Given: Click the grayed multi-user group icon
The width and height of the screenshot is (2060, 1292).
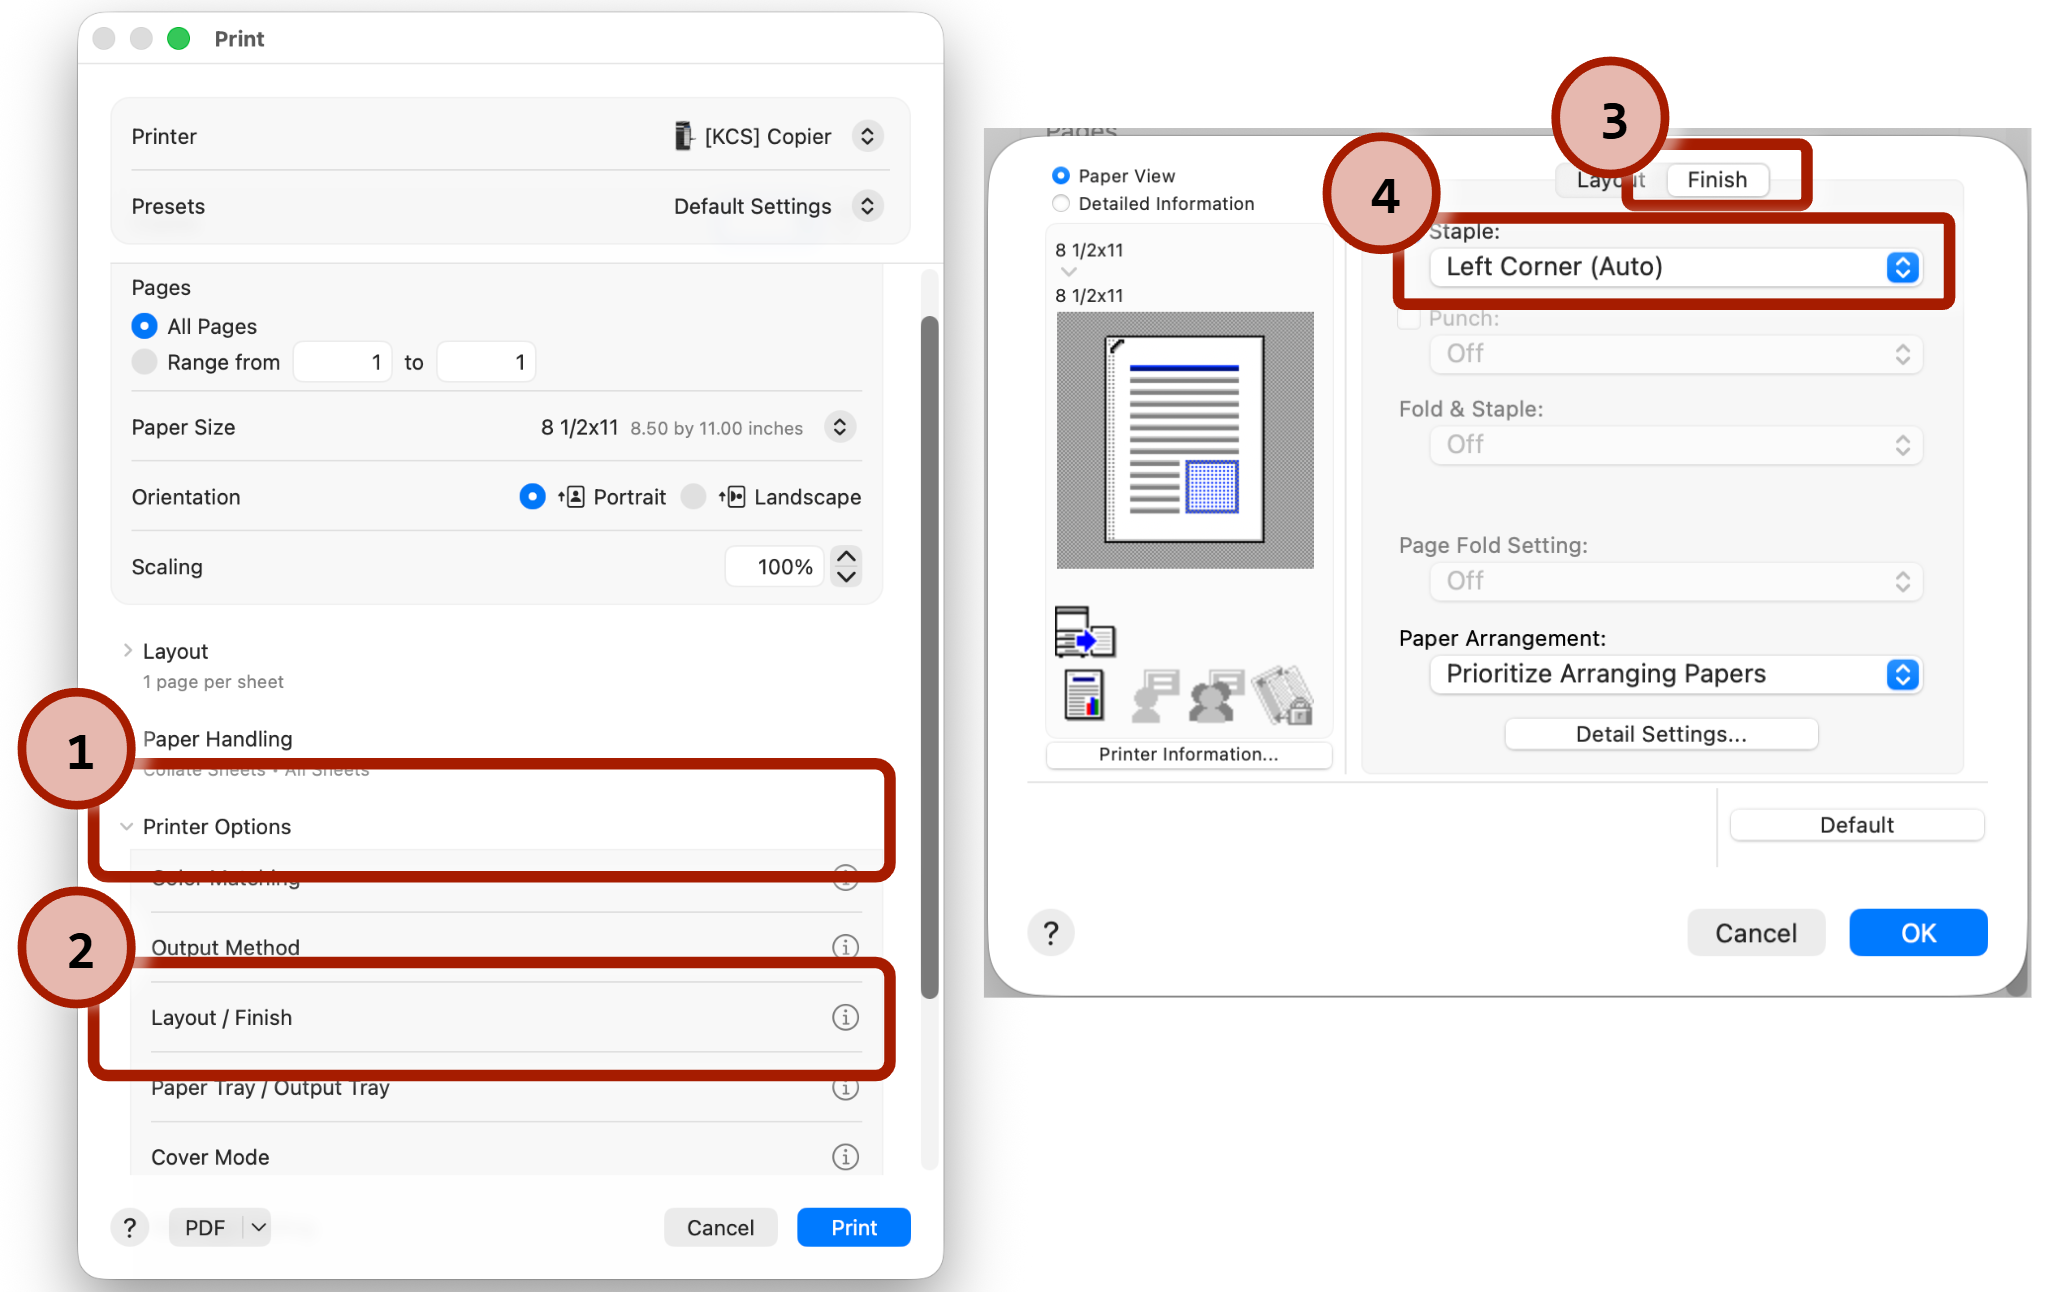Looking at the screenshot, I should point(1215,695).
